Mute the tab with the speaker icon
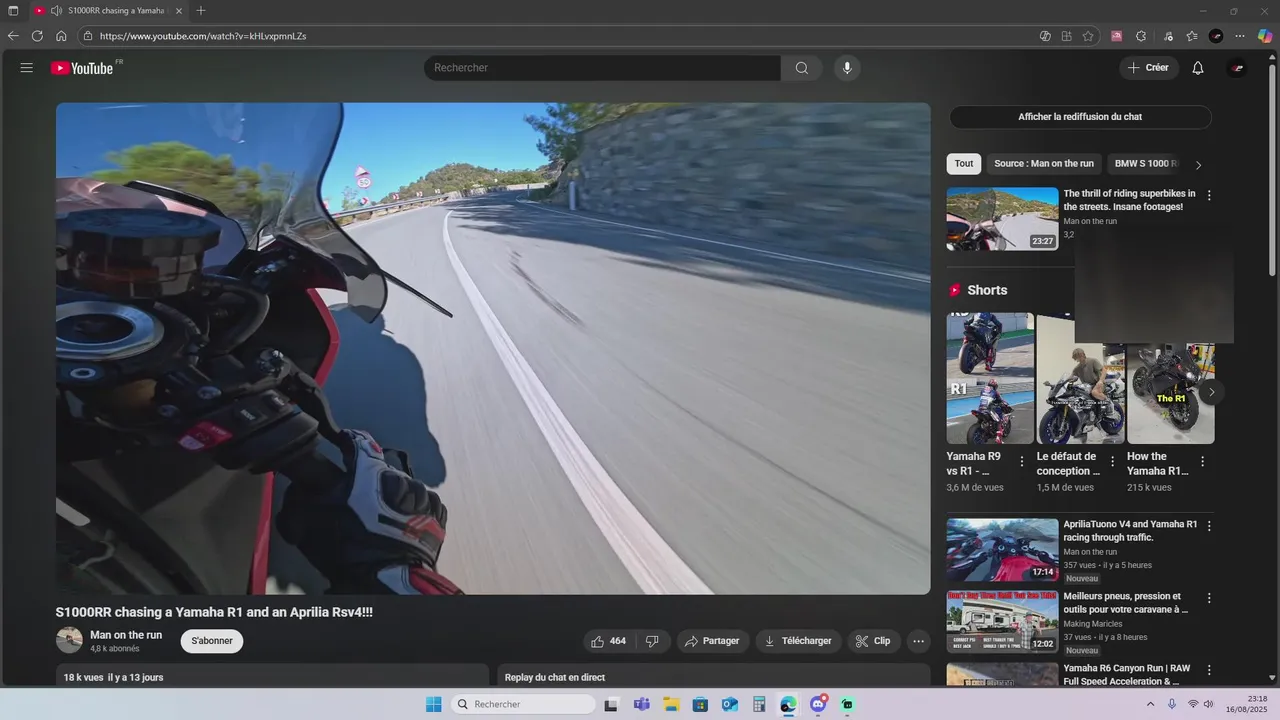Viewport: 1280px width, 720px height. [56, 11]
